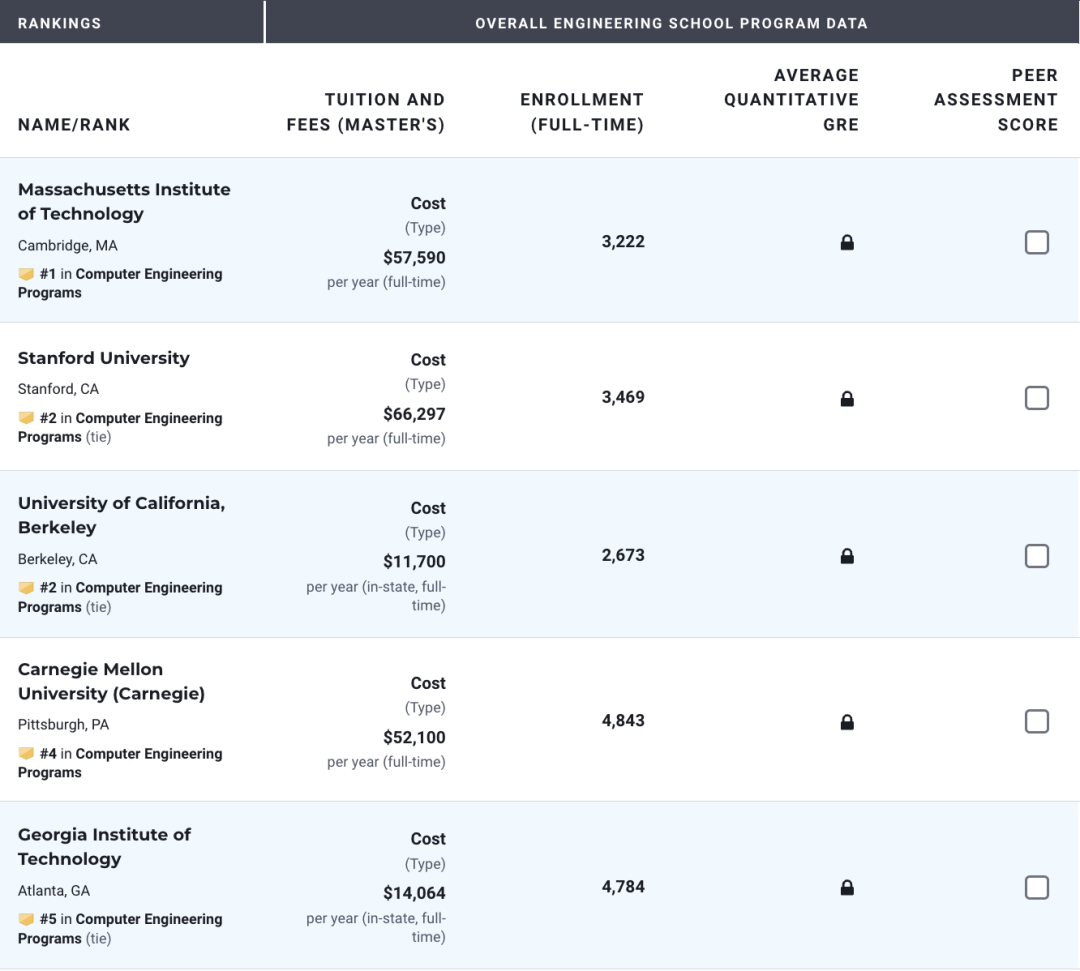
Task: Click the Pittsburgh, PA location text
Action: click(63, 724)
